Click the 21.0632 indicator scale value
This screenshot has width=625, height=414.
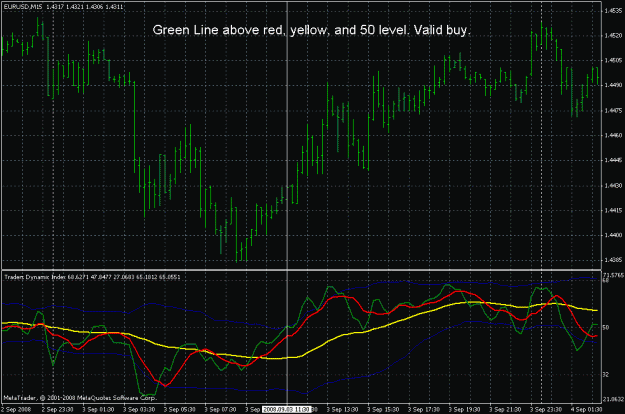tap(613, 399)
